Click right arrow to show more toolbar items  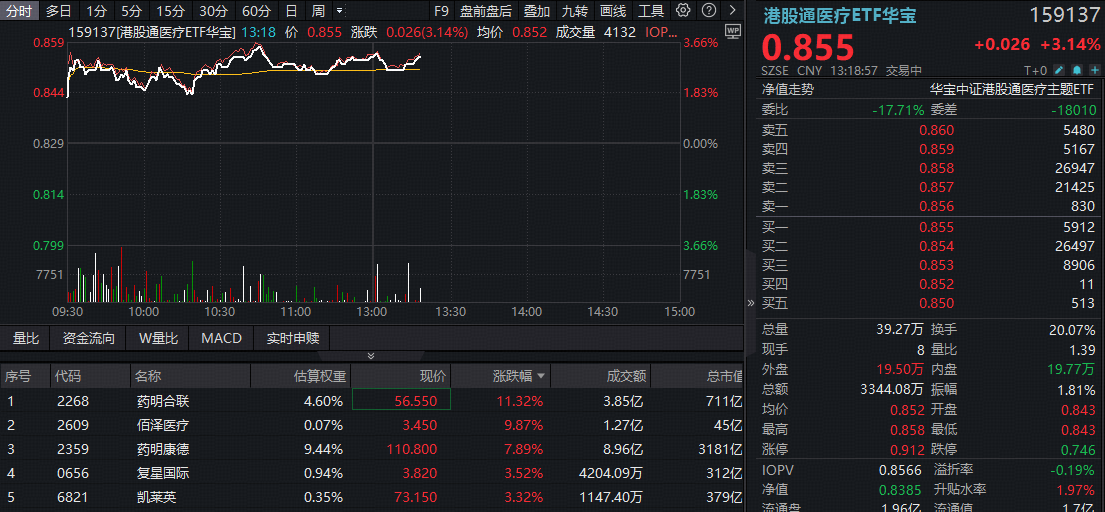[732, 11]
